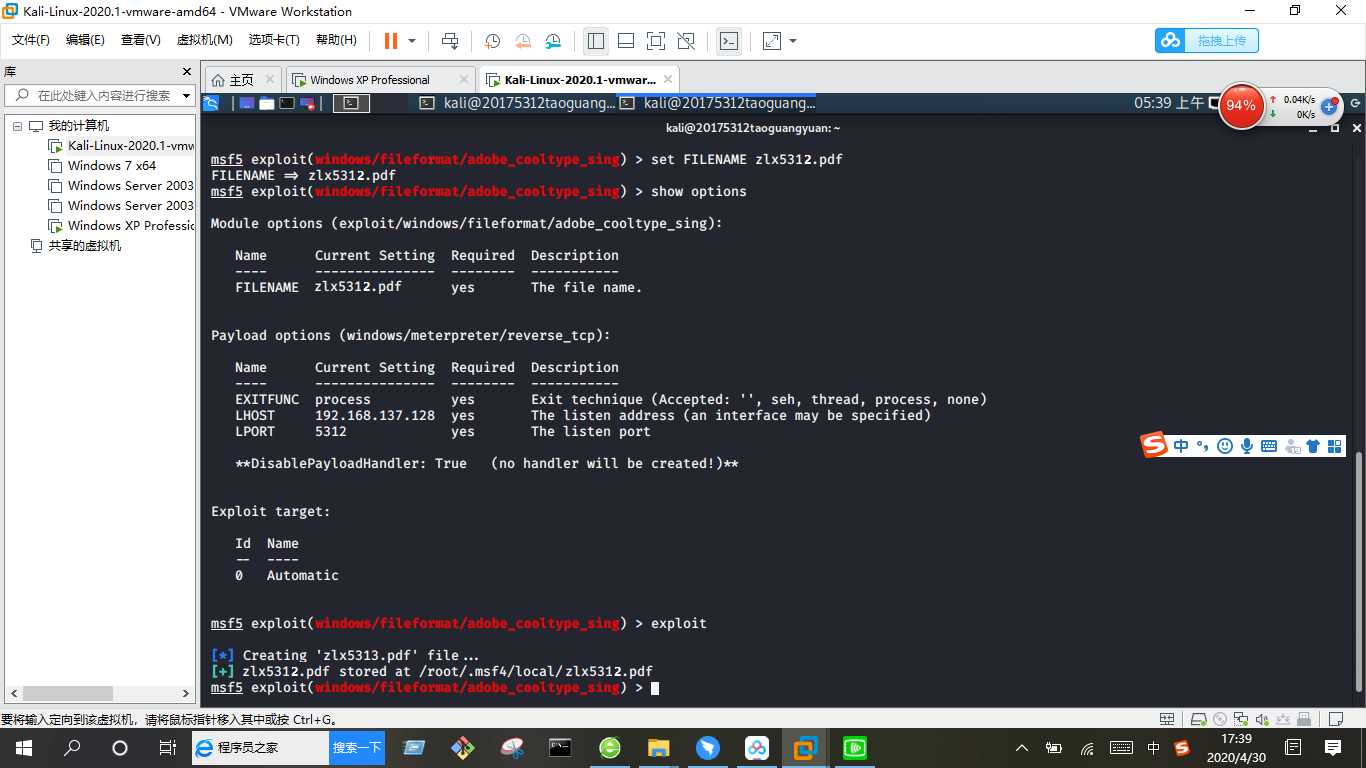Open the 选项卡(T) menu
This screenshot has width=1366, height=768.
[274, 40]
